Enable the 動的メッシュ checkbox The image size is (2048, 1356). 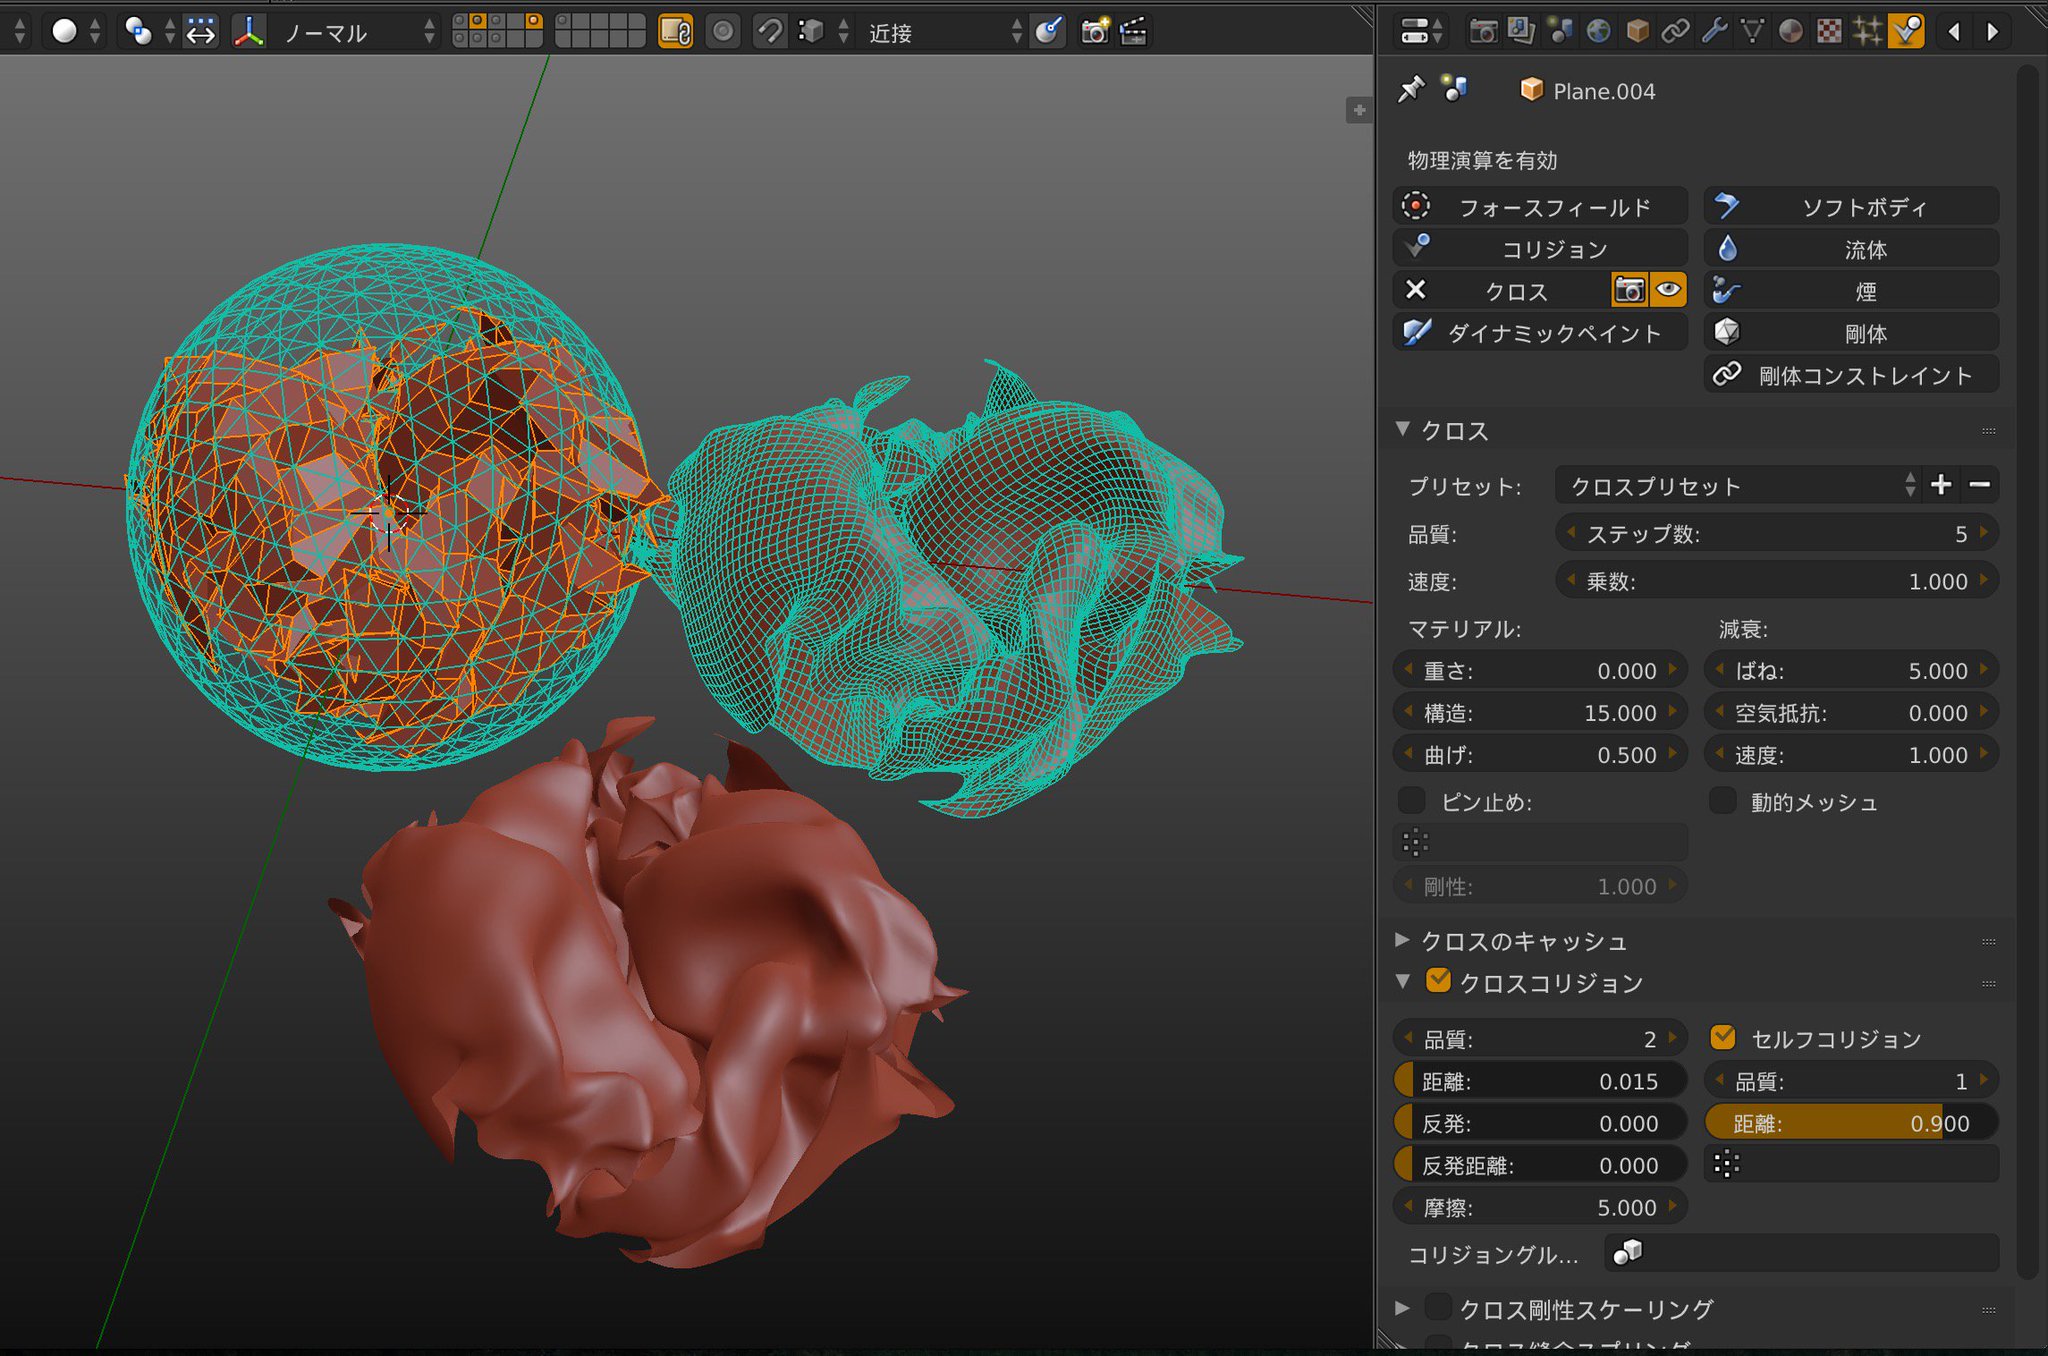click(1723, 801)
